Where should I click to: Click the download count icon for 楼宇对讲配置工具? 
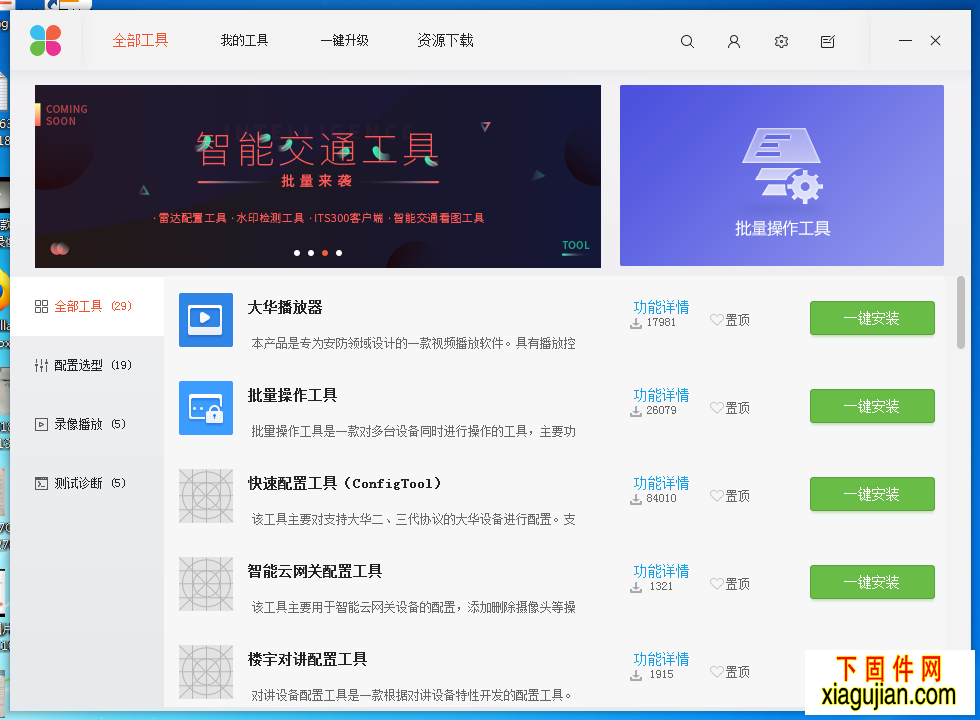click(x=636, y=676)
